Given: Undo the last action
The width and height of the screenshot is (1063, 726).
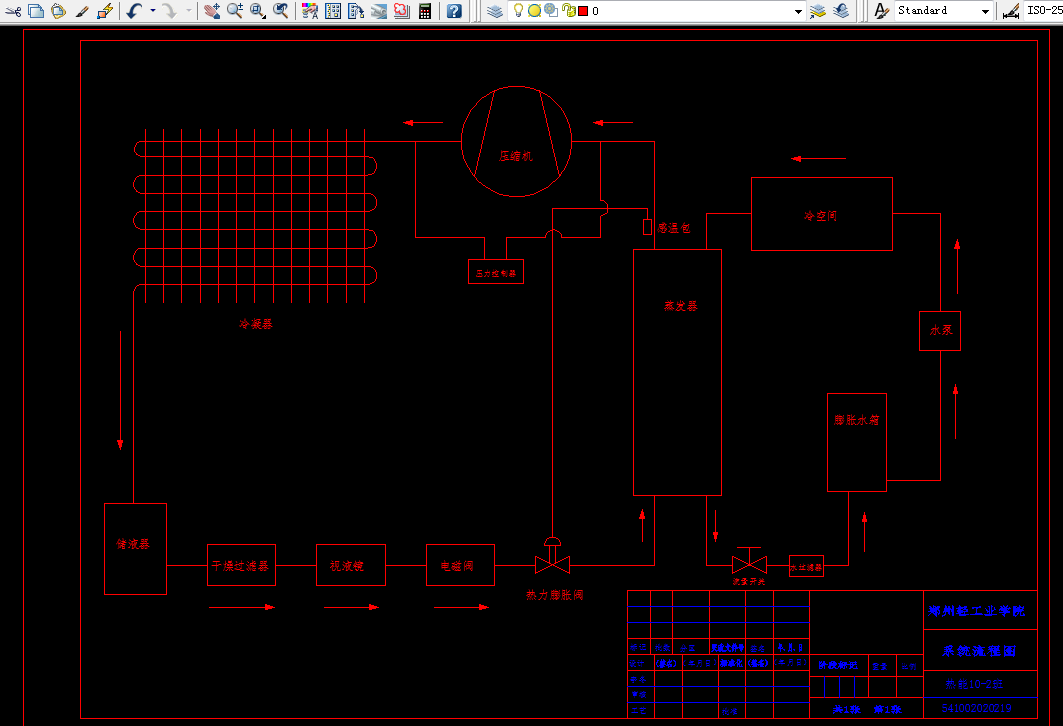Looking at the screenshot, I should point(134,11).
